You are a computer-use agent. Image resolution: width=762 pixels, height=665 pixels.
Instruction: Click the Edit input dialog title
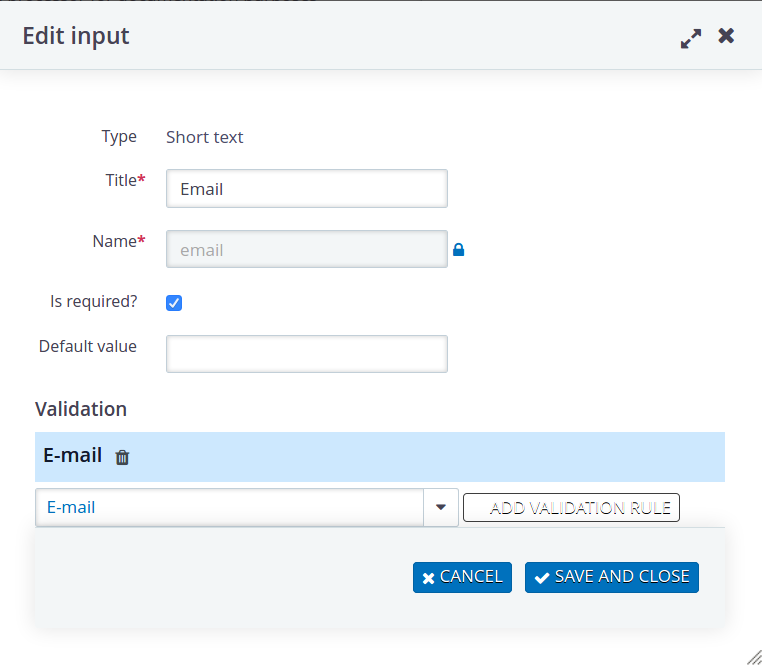[x=76, y=36]
